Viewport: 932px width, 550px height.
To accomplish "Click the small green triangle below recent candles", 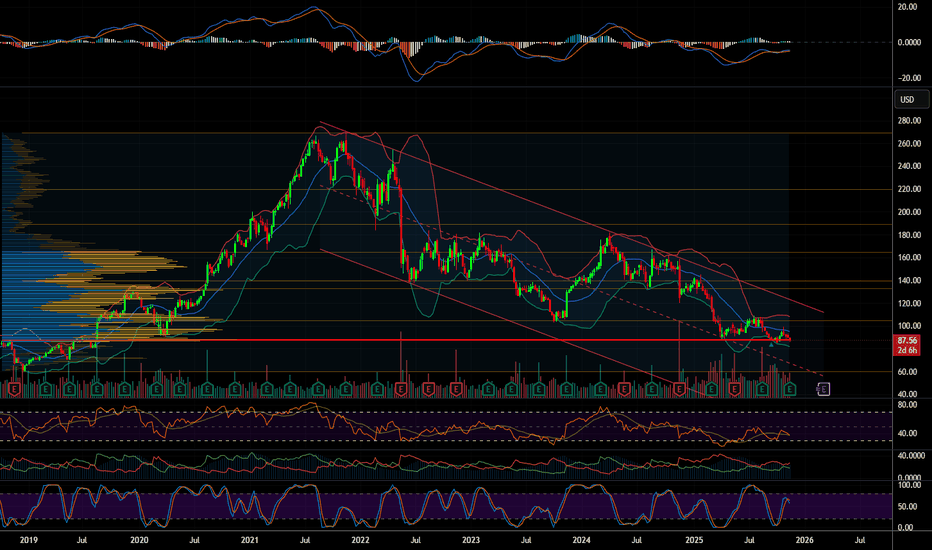I will coord(773,345).
